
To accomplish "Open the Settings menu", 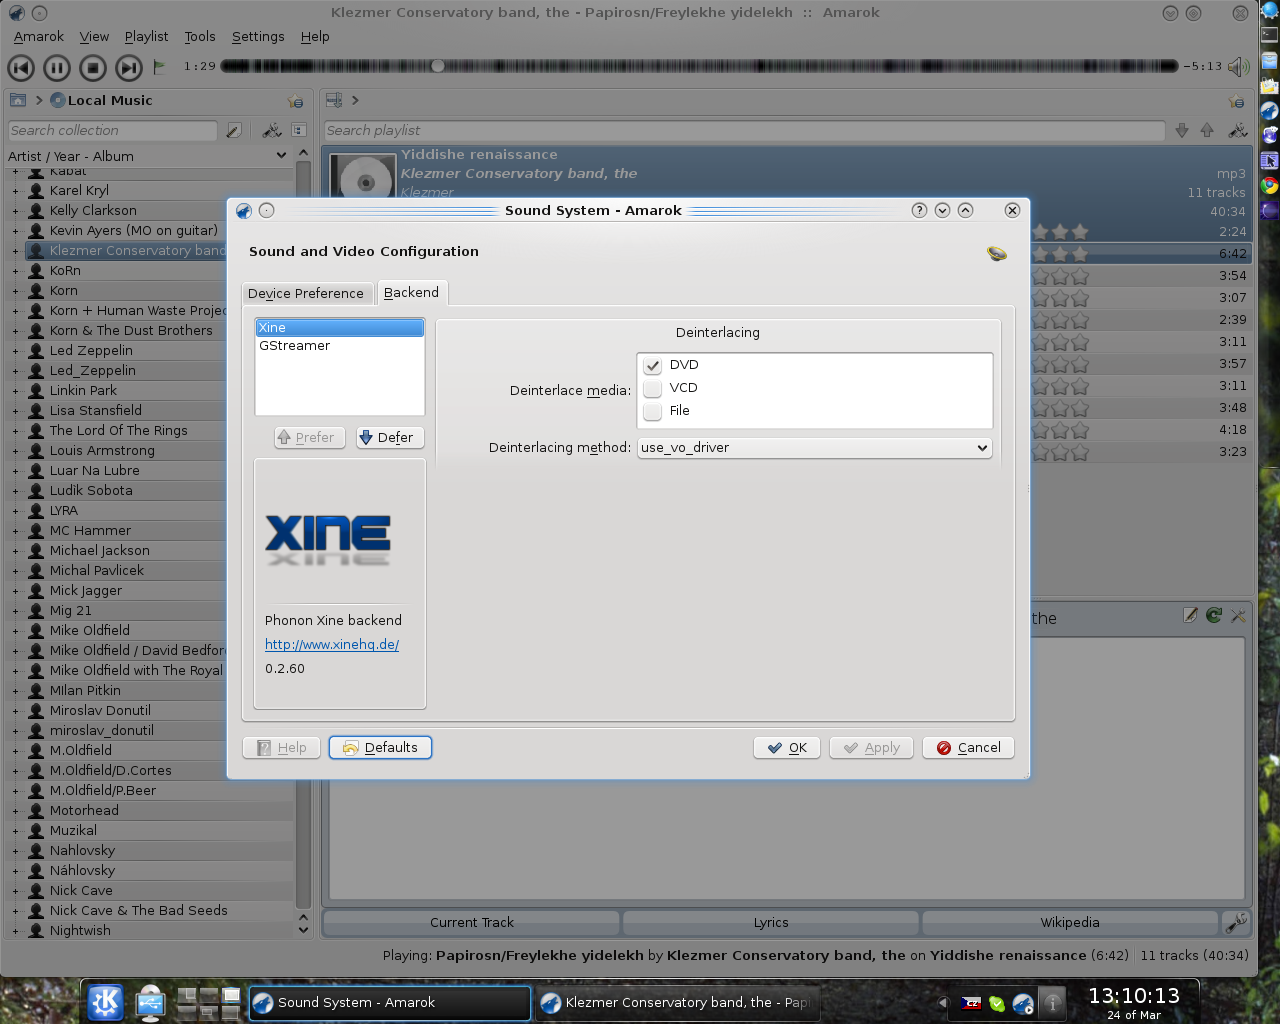I will tap(258, 36).
